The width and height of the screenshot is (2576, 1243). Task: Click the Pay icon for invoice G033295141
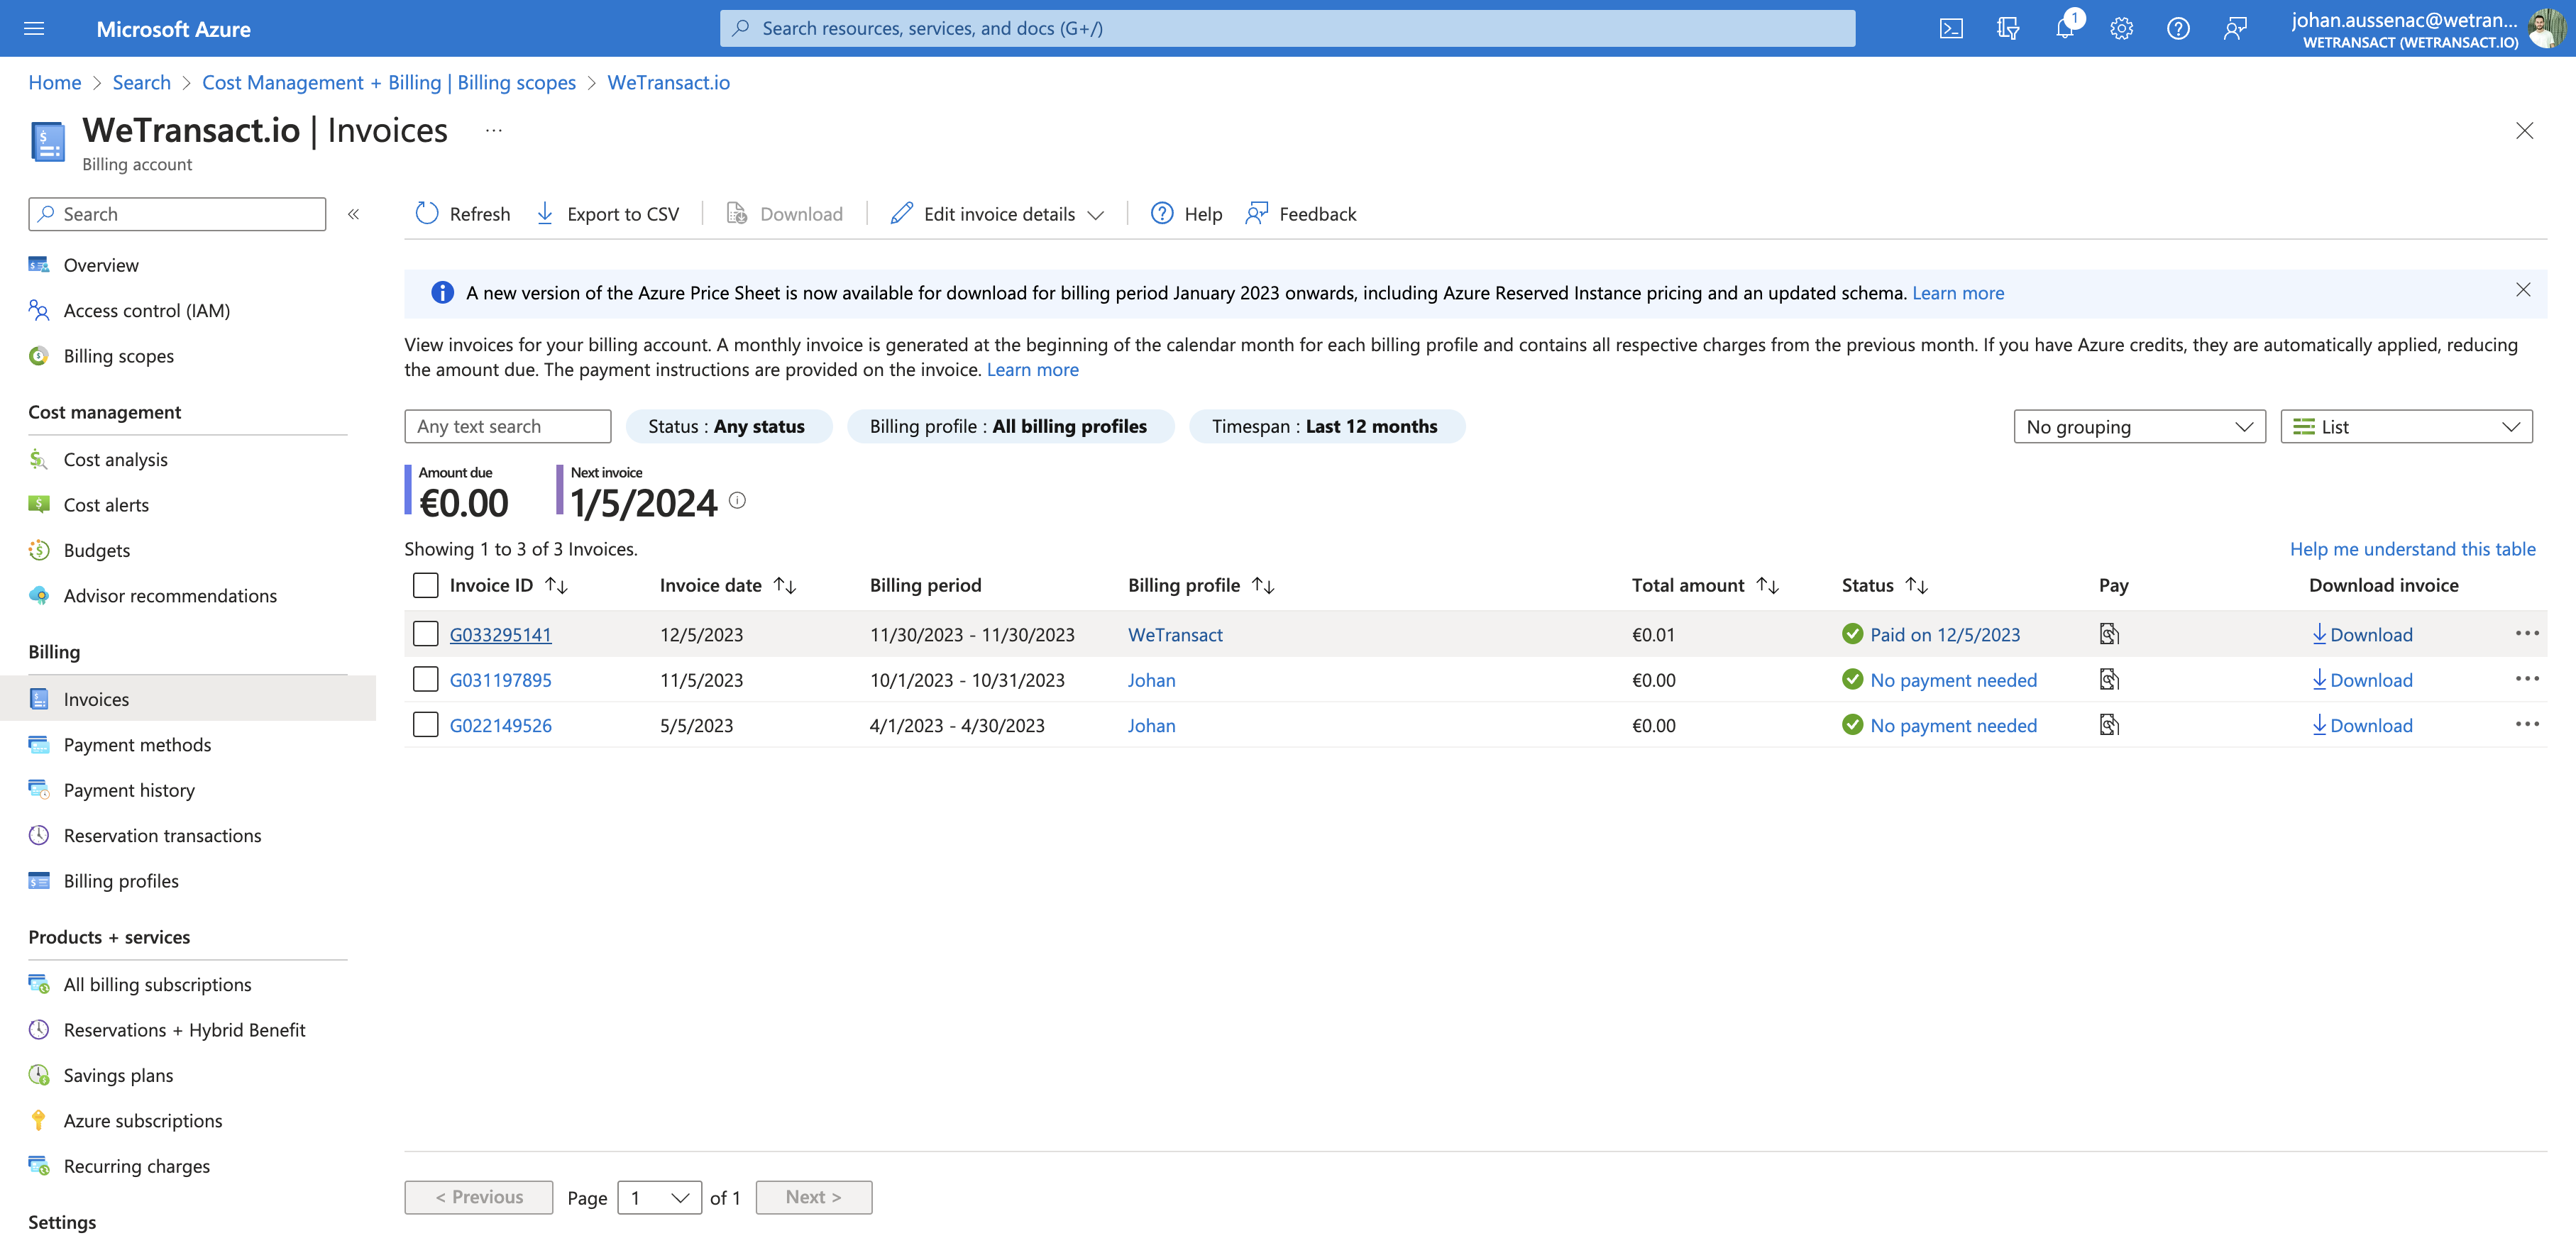pyautogui.click(x=2109, y=634)
